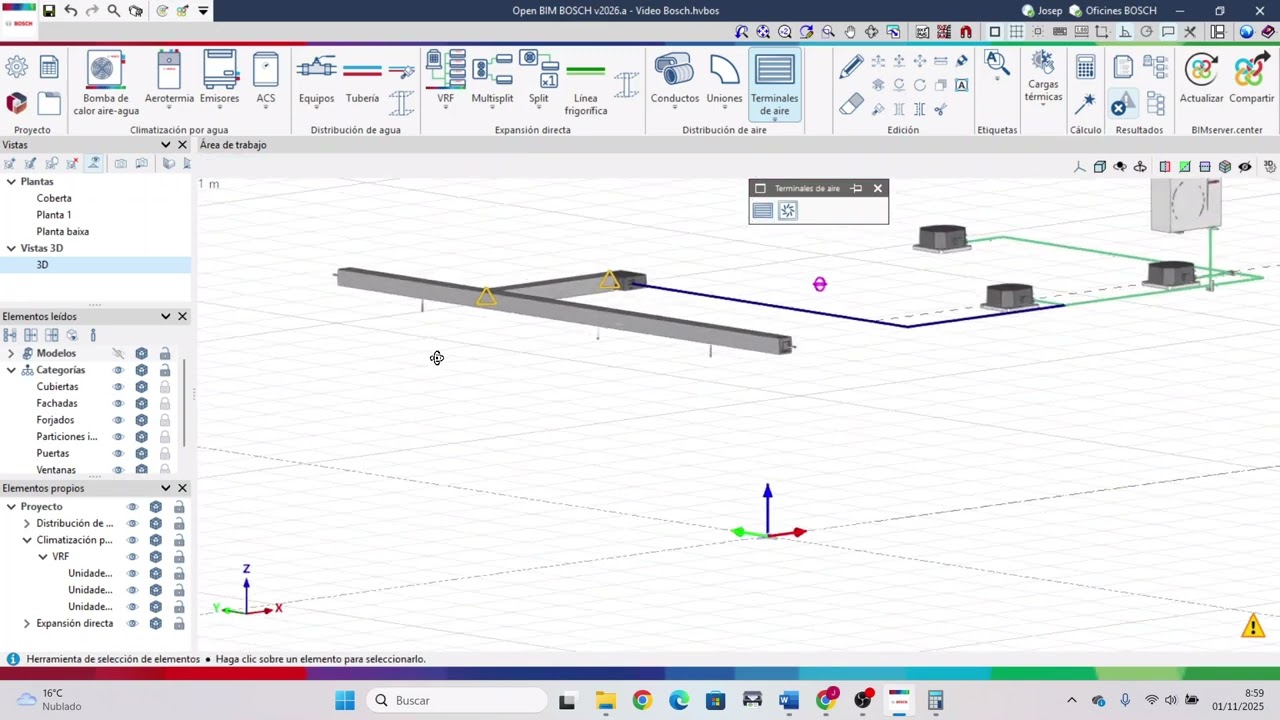Pick the Split tool
Viewport: 1280px width, 720px height.
tap(539, 78)
